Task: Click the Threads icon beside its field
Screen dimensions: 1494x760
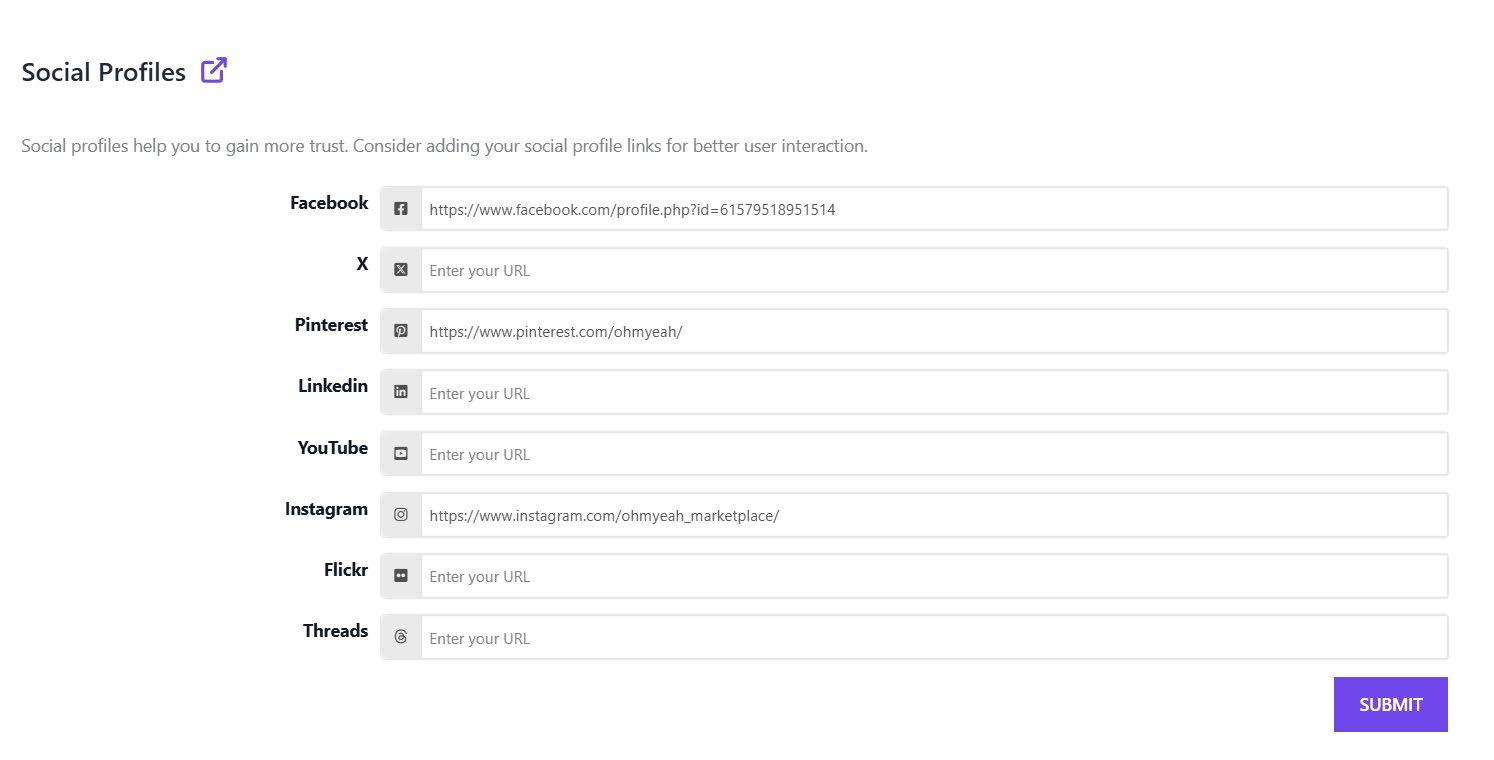Action: click(x=401, y=637)
